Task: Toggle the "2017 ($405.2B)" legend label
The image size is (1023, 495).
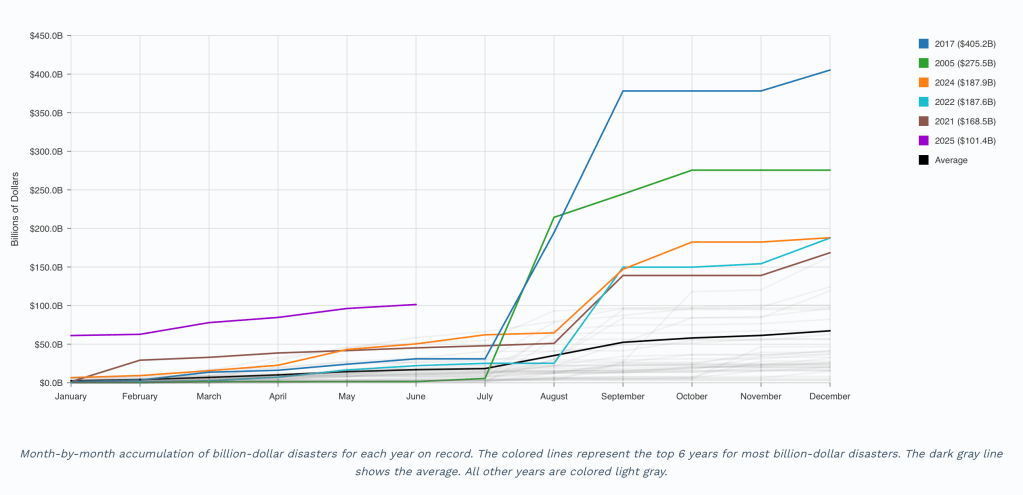Action: (965, 43)
